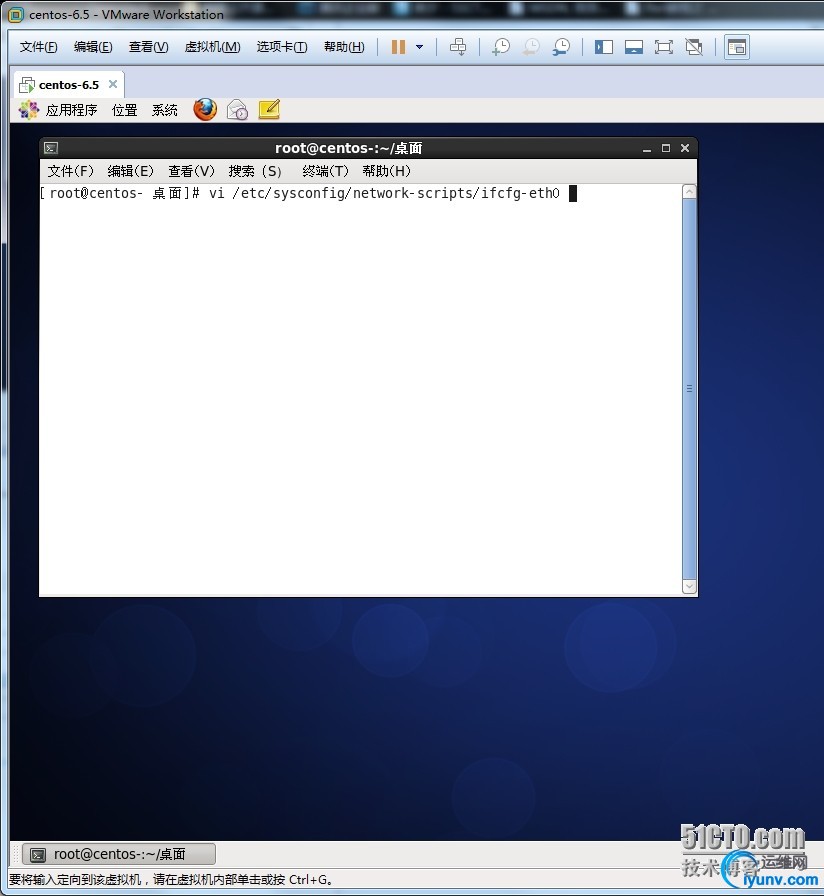Viewport: 824px width, 896px height.
Task: Launch Firefox from the CentOS panel
Action: pyautogui.click(x=205, y=110)
